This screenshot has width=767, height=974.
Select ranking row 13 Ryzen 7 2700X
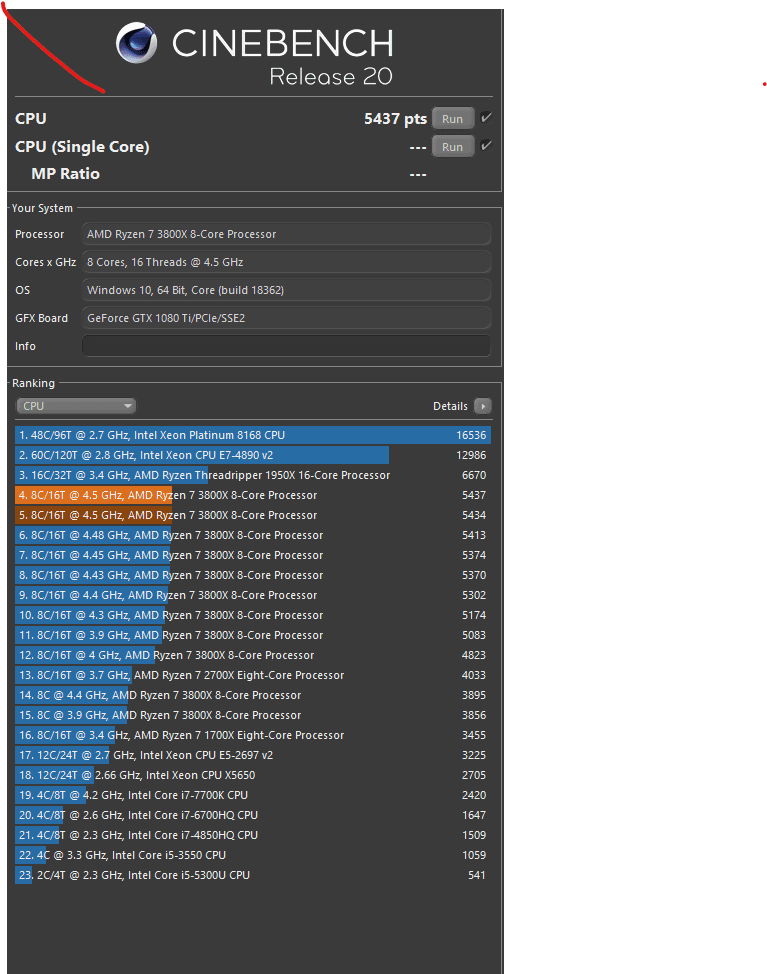coord(253,675)
